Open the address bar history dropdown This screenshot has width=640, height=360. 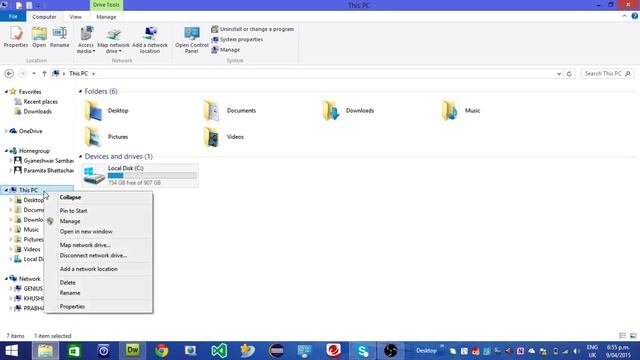coord(559,73)
